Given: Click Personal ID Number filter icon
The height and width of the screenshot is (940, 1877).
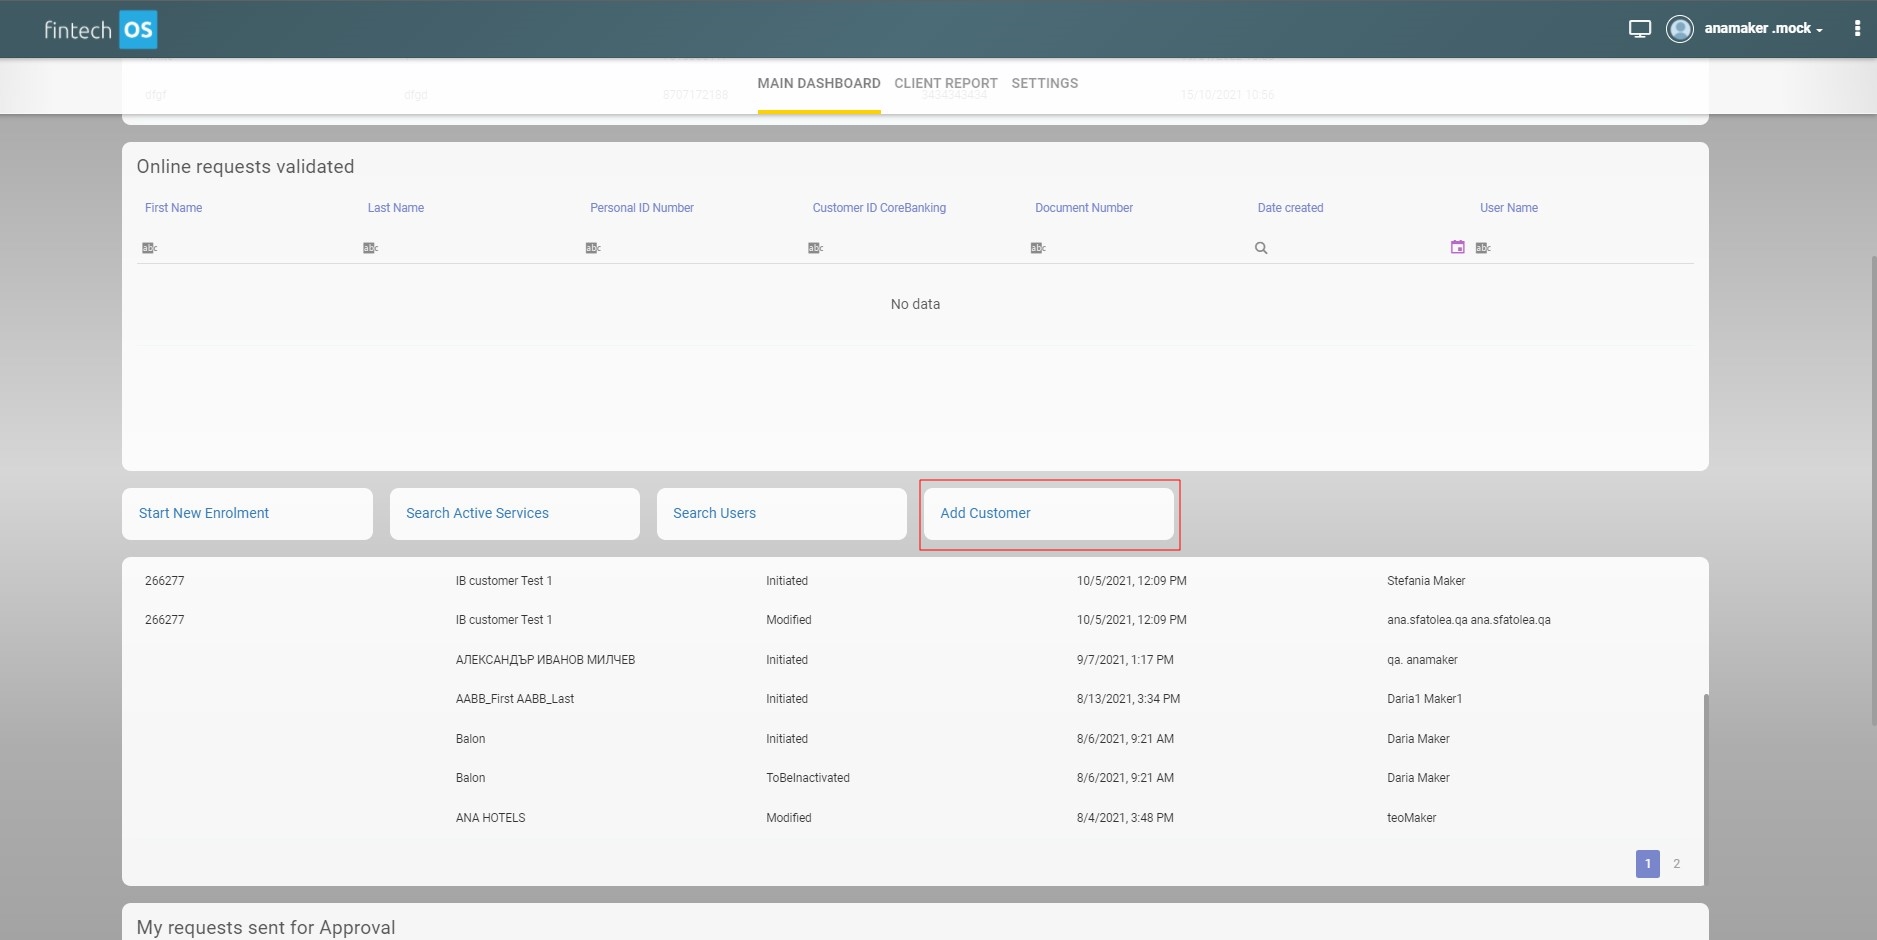Looking at the screenshot, I should click(x=593, y=248).
